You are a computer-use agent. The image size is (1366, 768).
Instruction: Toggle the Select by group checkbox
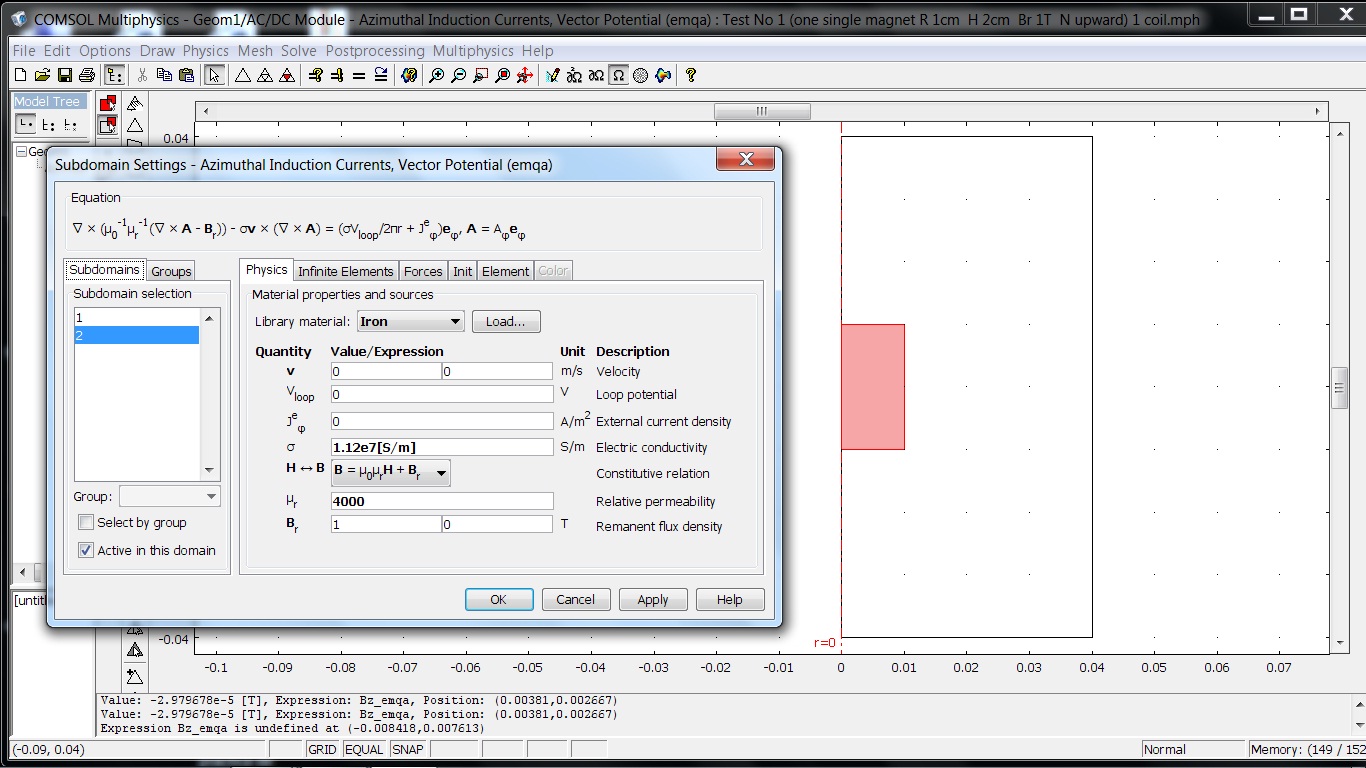[87, 522]
